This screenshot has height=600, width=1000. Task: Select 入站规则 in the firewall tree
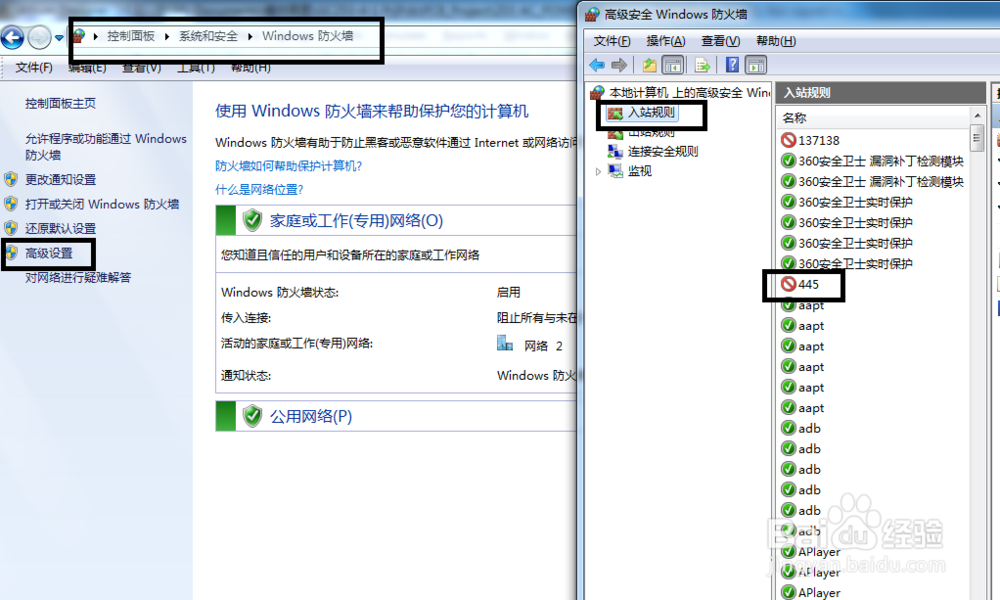coord(651,113)
